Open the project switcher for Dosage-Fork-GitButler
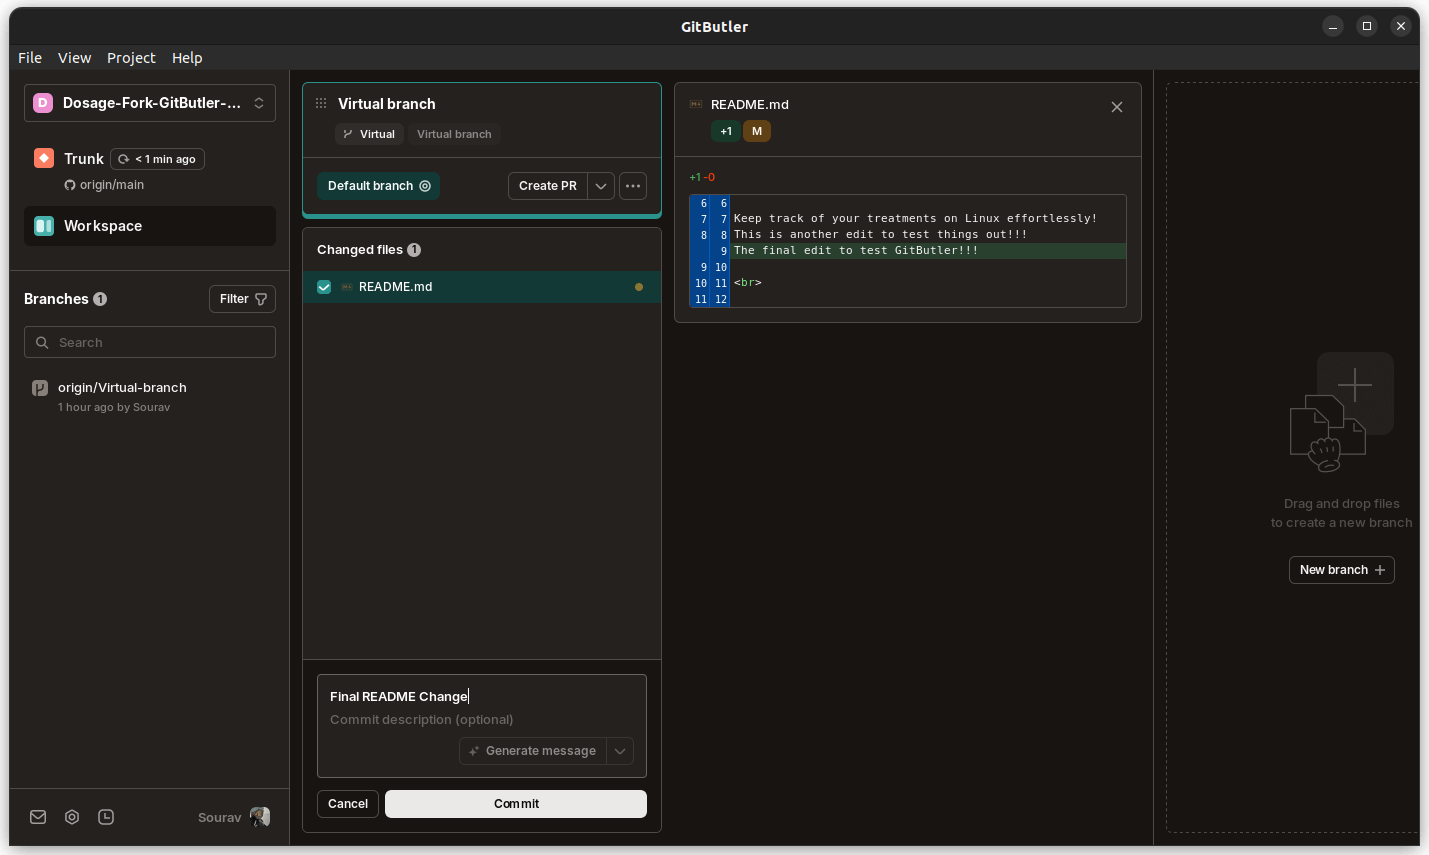This screenshot has width=1429, height=855. tap(149, 102)
